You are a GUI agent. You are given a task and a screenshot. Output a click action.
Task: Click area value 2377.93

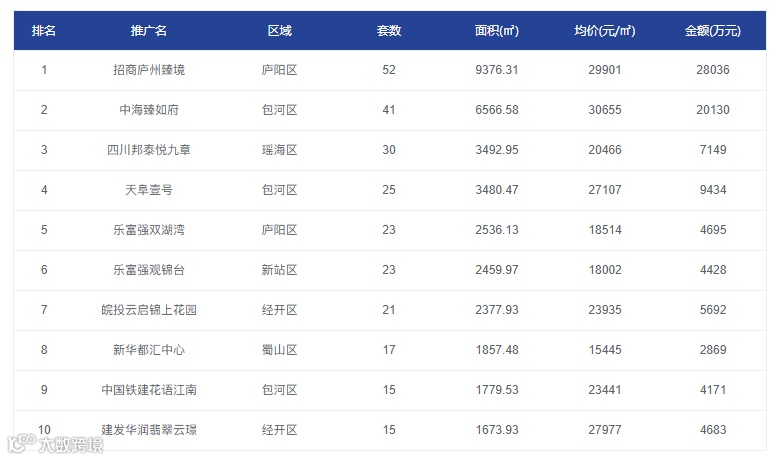497,310
